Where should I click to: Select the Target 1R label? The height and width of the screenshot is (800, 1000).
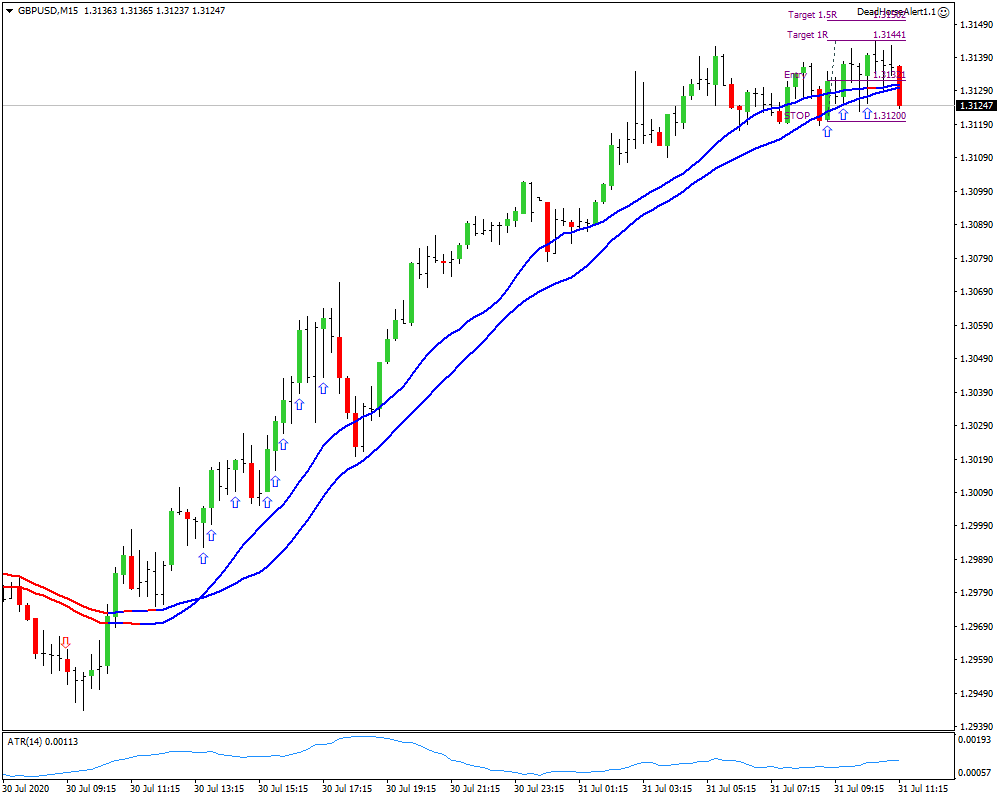pyautogui.click(x=807, y=34)
